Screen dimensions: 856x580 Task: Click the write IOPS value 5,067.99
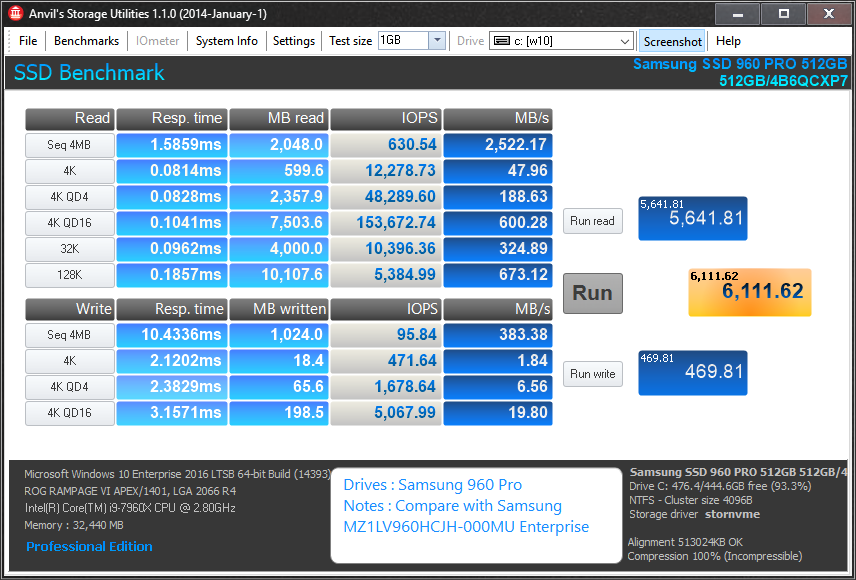pos(385,413)
